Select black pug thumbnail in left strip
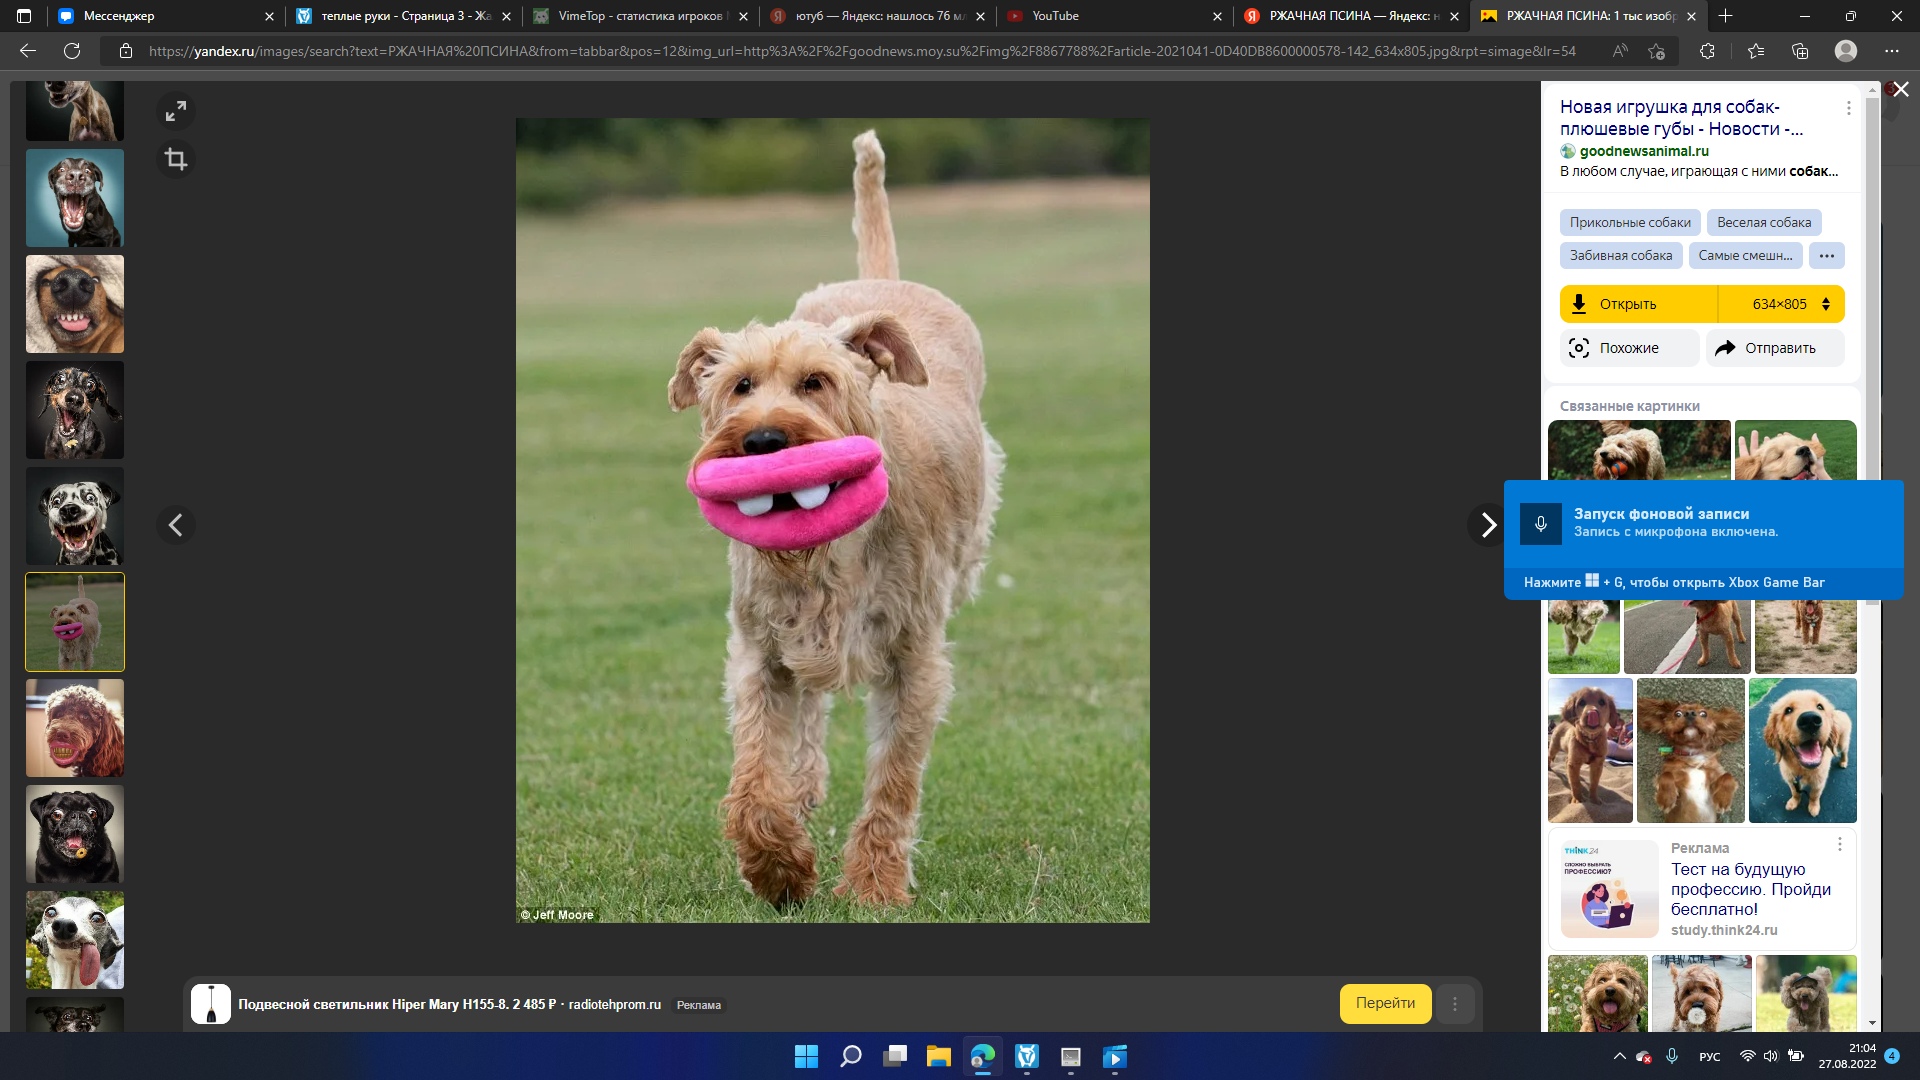Viewport: 1920px width, 1080px height. [x=75, y=834]
